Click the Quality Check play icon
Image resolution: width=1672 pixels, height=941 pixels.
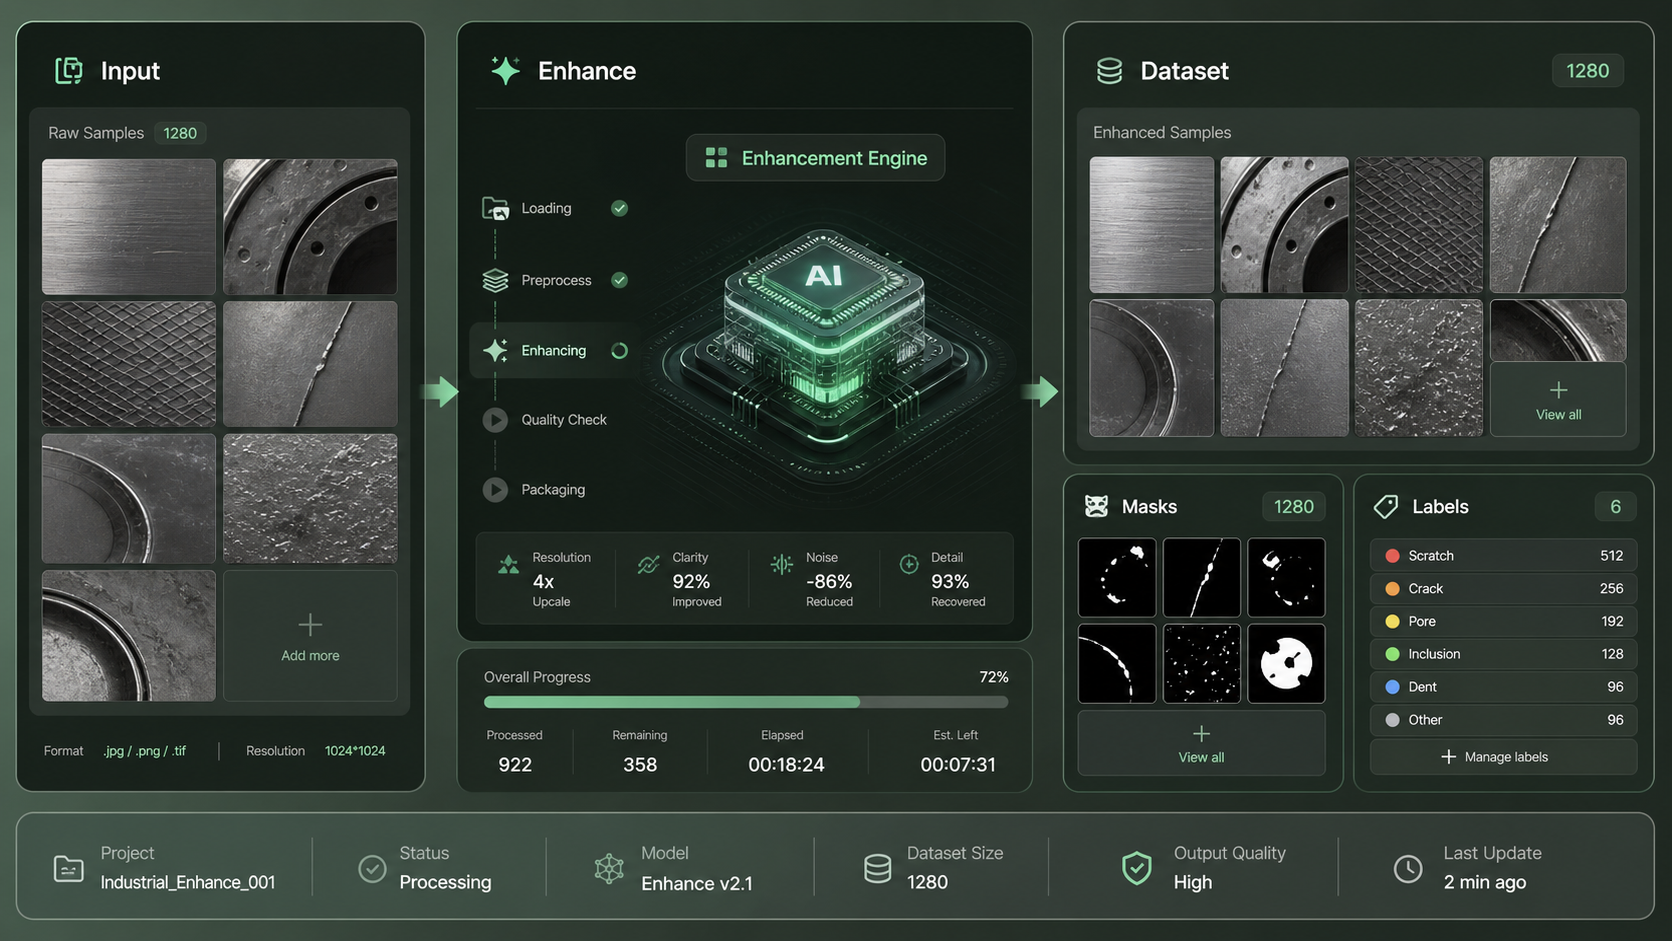click(495, 420)
